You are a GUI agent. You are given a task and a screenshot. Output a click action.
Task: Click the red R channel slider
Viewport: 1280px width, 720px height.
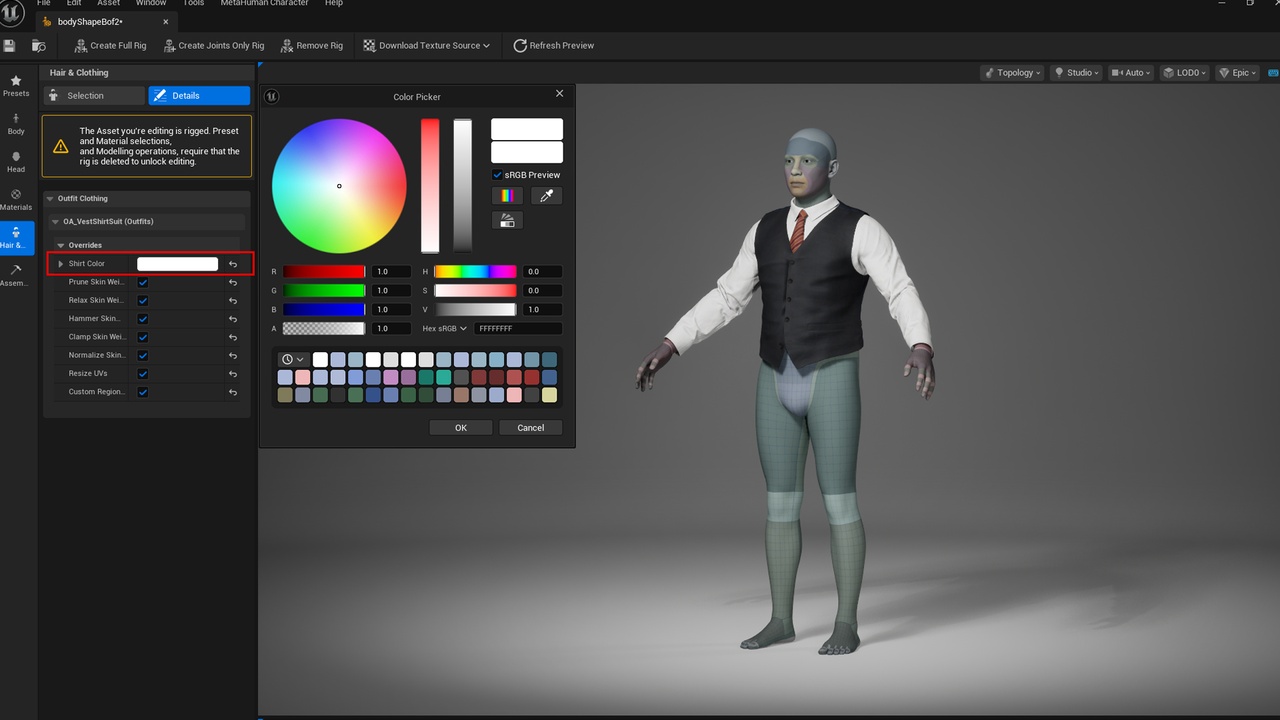click(x=323, y=272)
